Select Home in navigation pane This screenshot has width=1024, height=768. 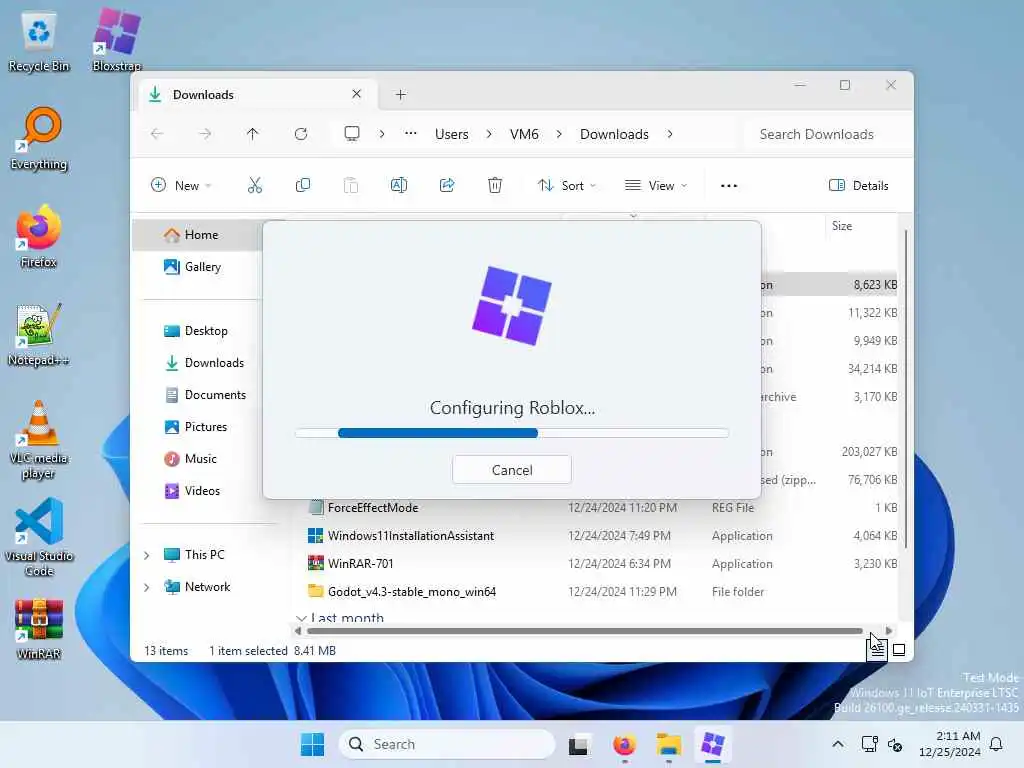tap(199, 234)
